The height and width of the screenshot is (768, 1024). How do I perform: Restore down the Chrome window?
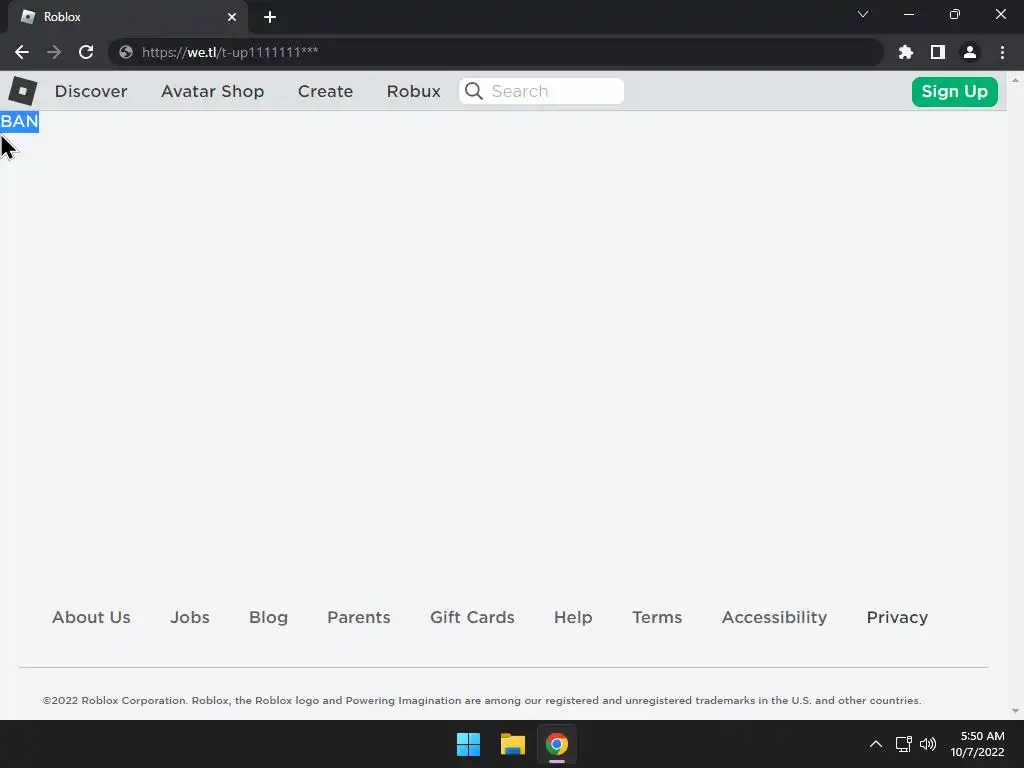click(x=955, y=14)
